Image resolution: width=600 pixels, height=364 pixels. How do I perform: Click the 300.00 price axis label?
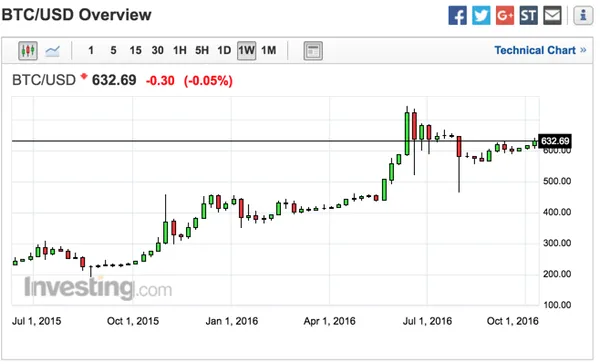(557, 243)
